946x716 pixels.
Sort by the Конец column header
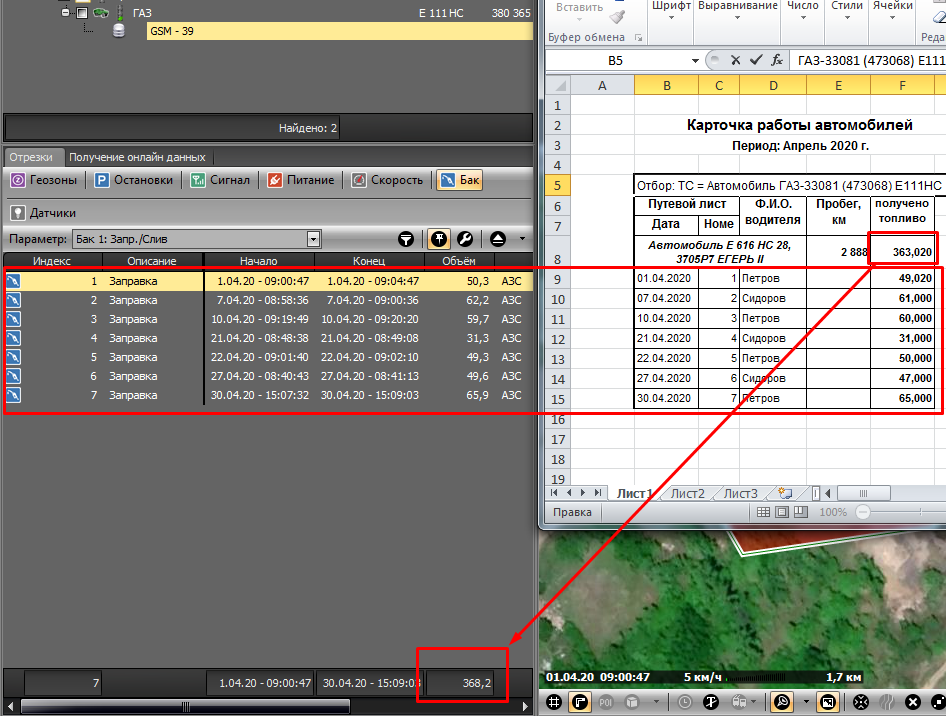tap(369, 261)
